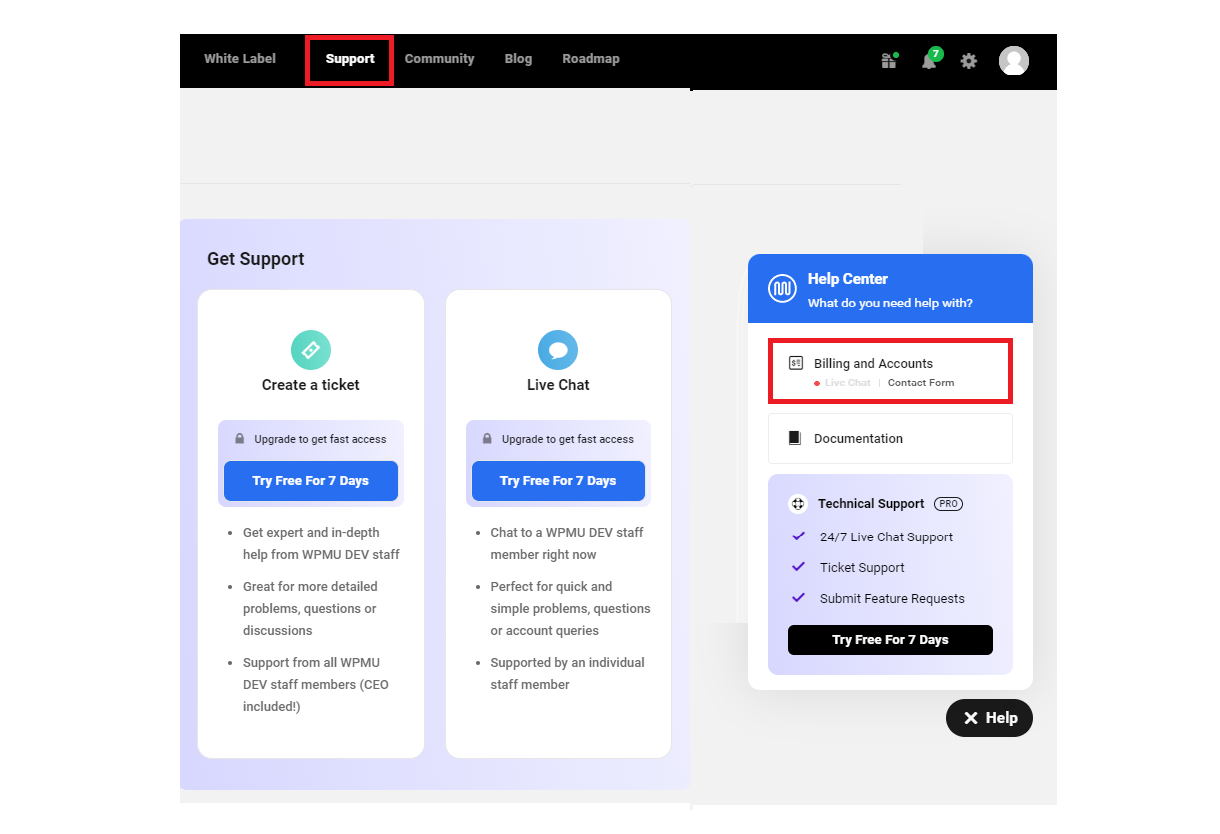The image size is (1220, 834).
Task: Click Try Free For 7 Days under Create a ticket
Action: click(310, 481)
